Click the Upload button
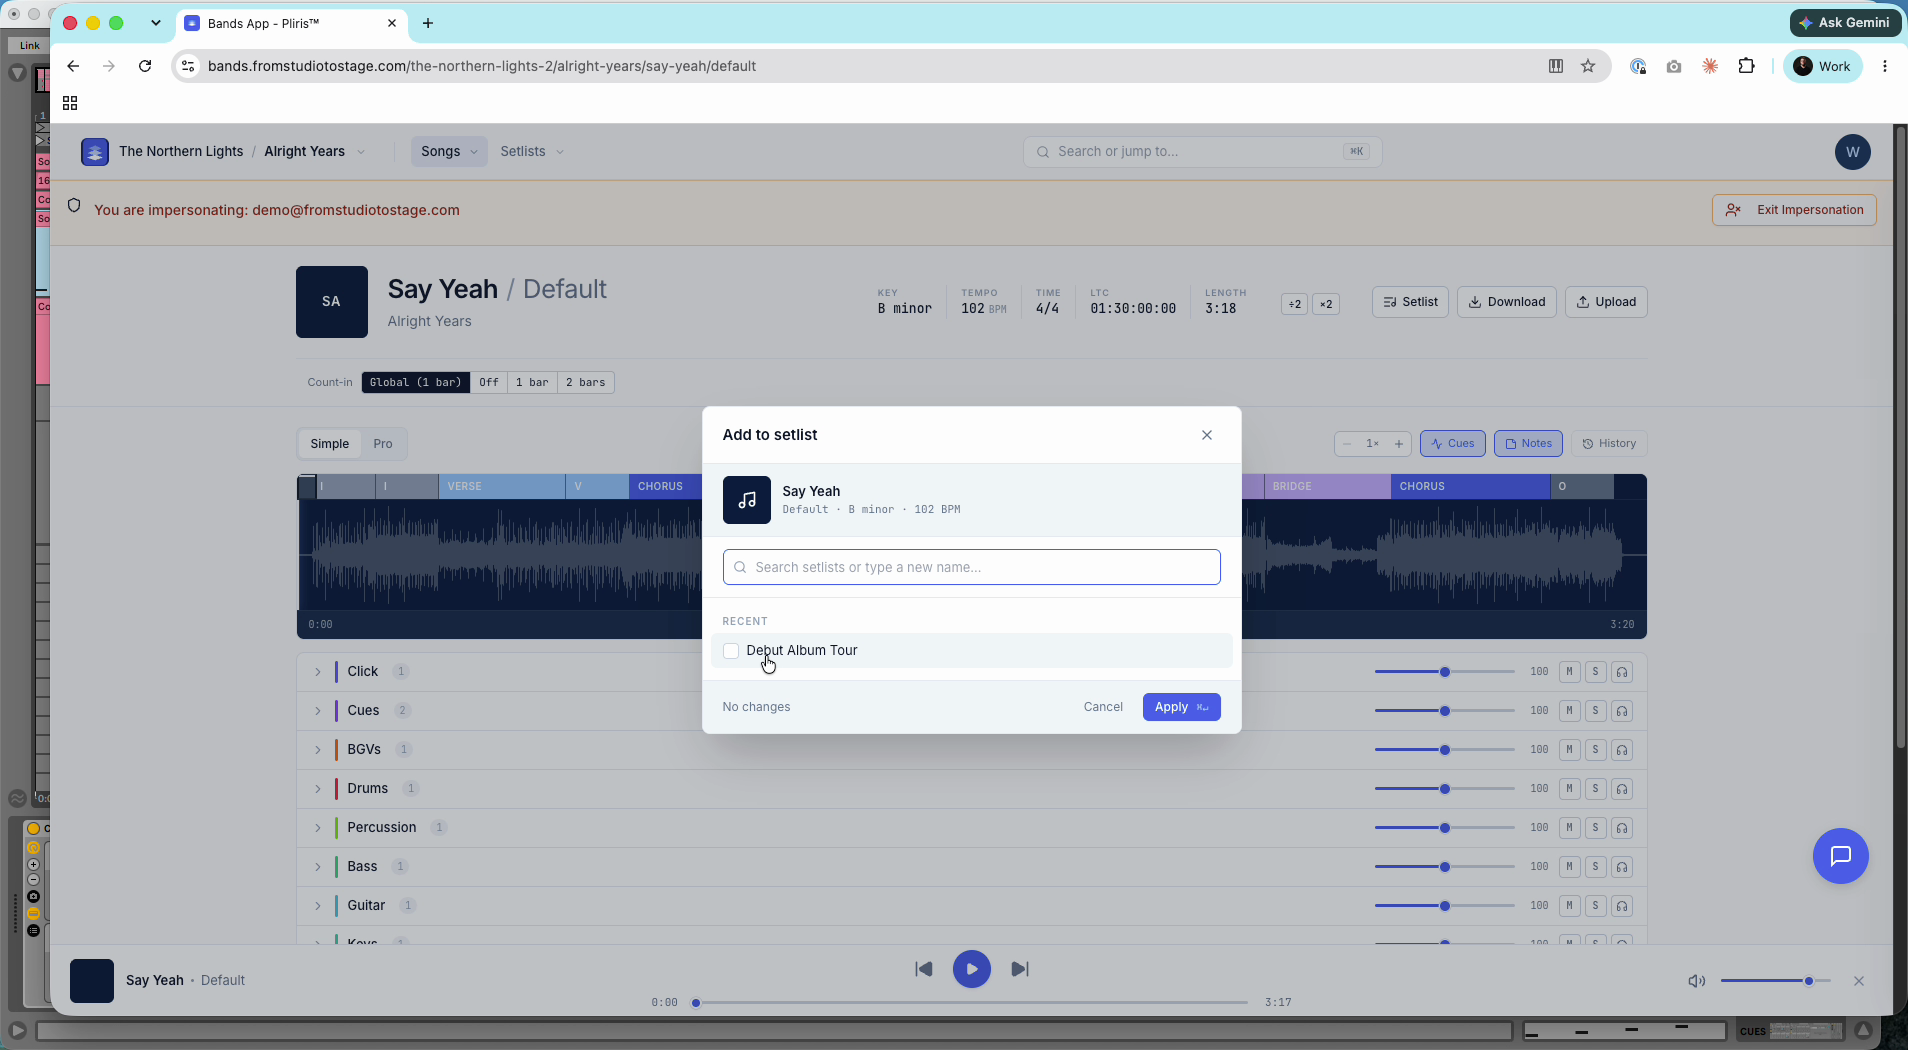 (x=1606, y=302)
